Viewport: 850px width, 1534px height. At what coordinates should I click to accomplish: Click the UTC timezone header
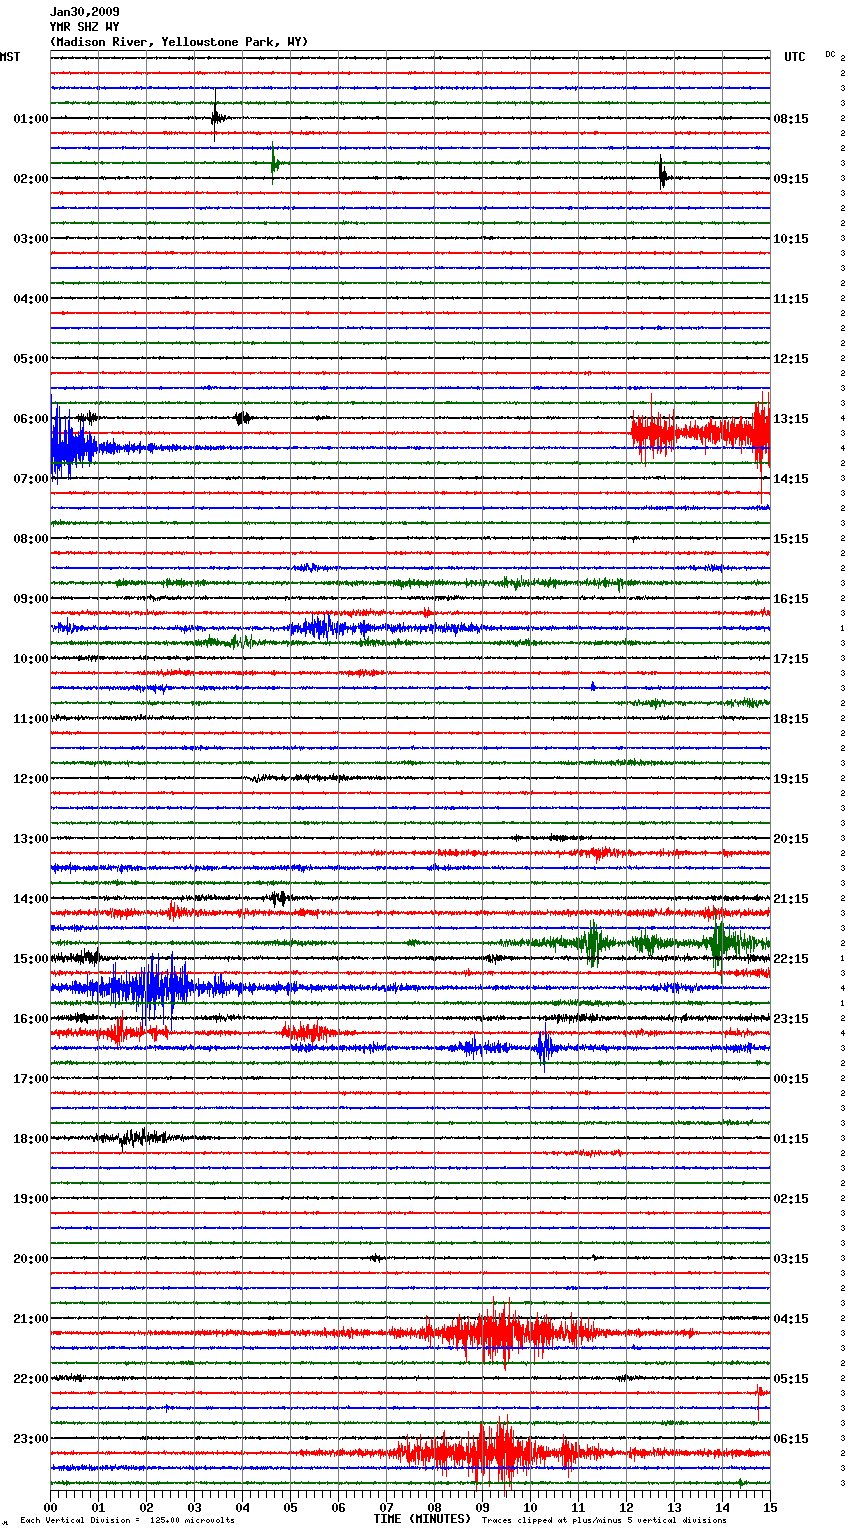point(794,57)
